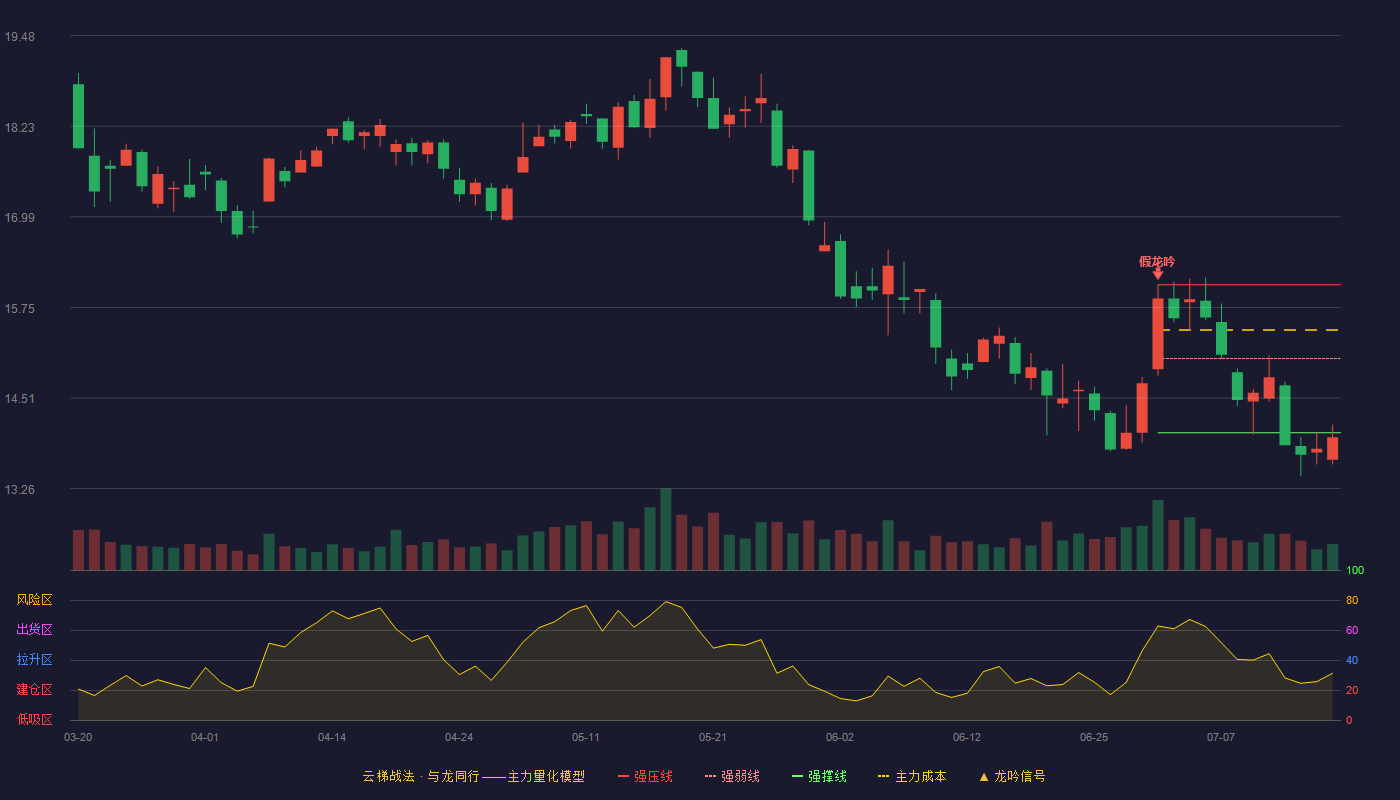Click the 03-20 date label
This screenshot has width=1400, height=800.
click(78, 737)
